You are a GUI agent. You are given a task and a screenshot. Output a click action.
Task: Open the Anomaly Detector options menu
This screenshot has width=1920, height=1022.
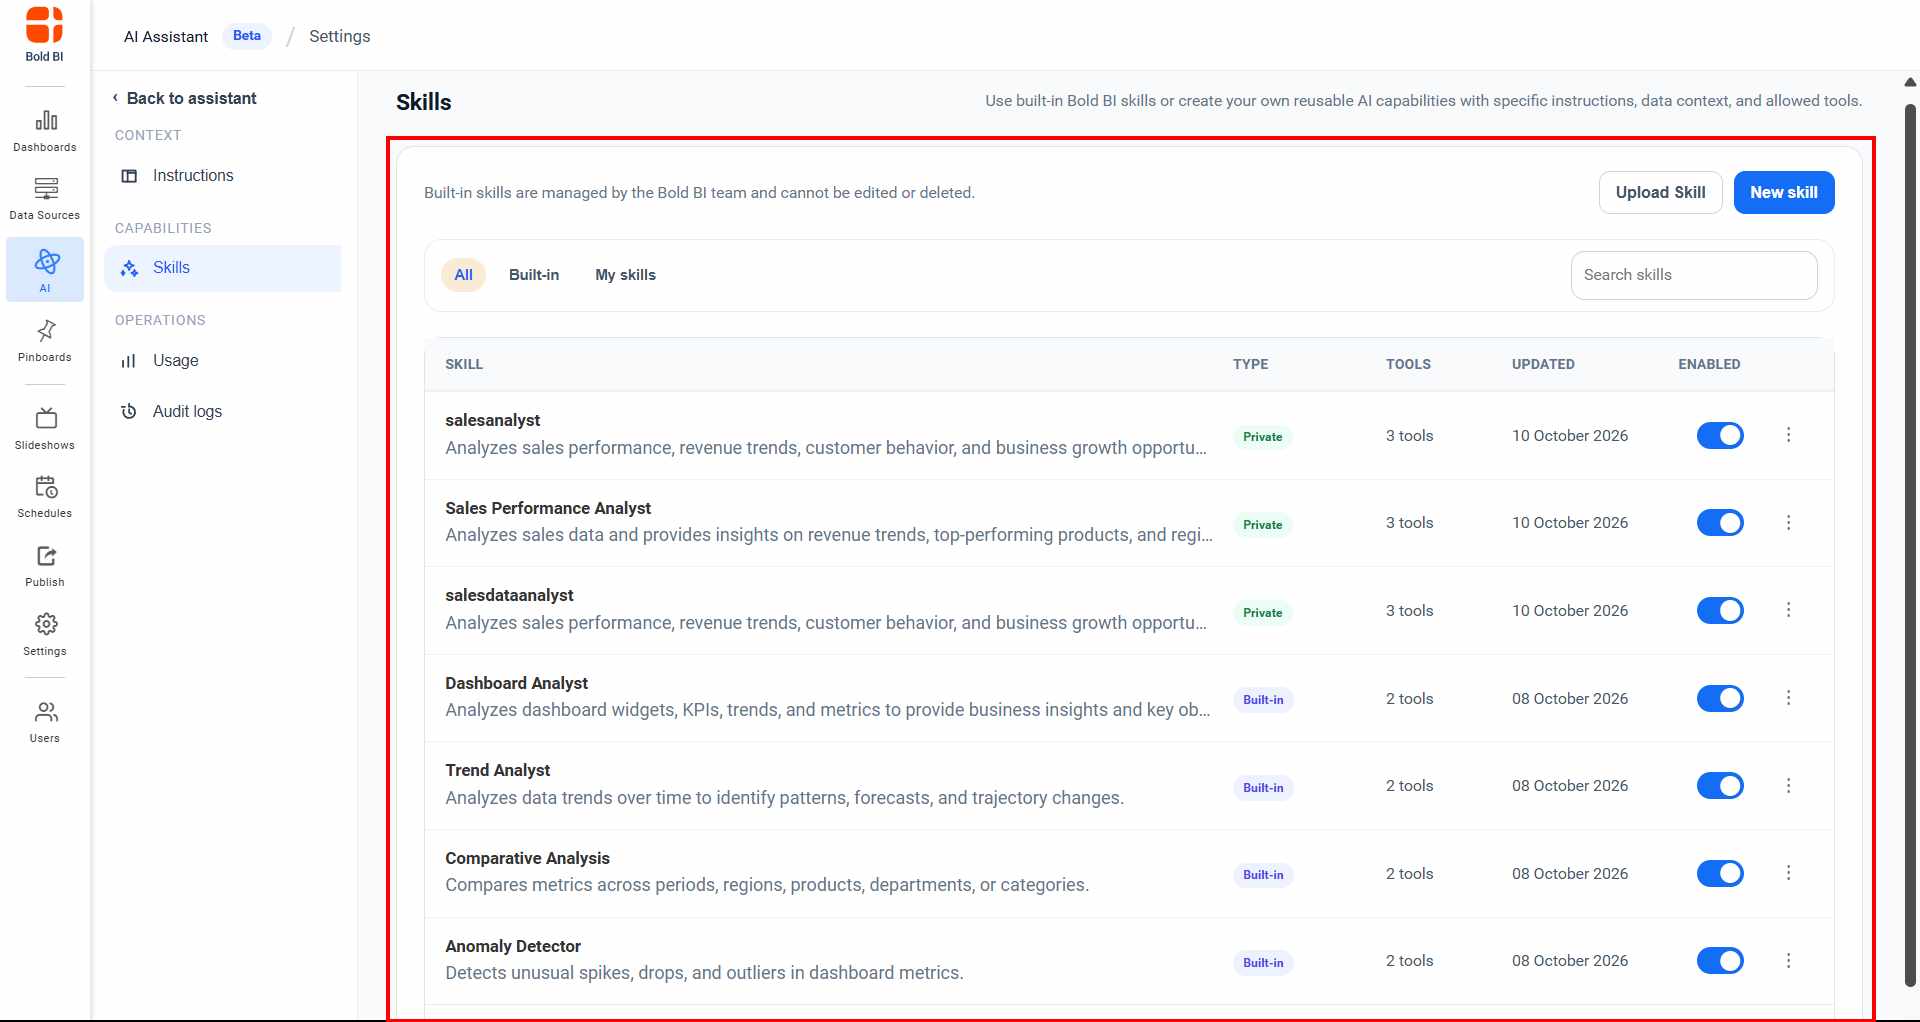point(1789,961)
